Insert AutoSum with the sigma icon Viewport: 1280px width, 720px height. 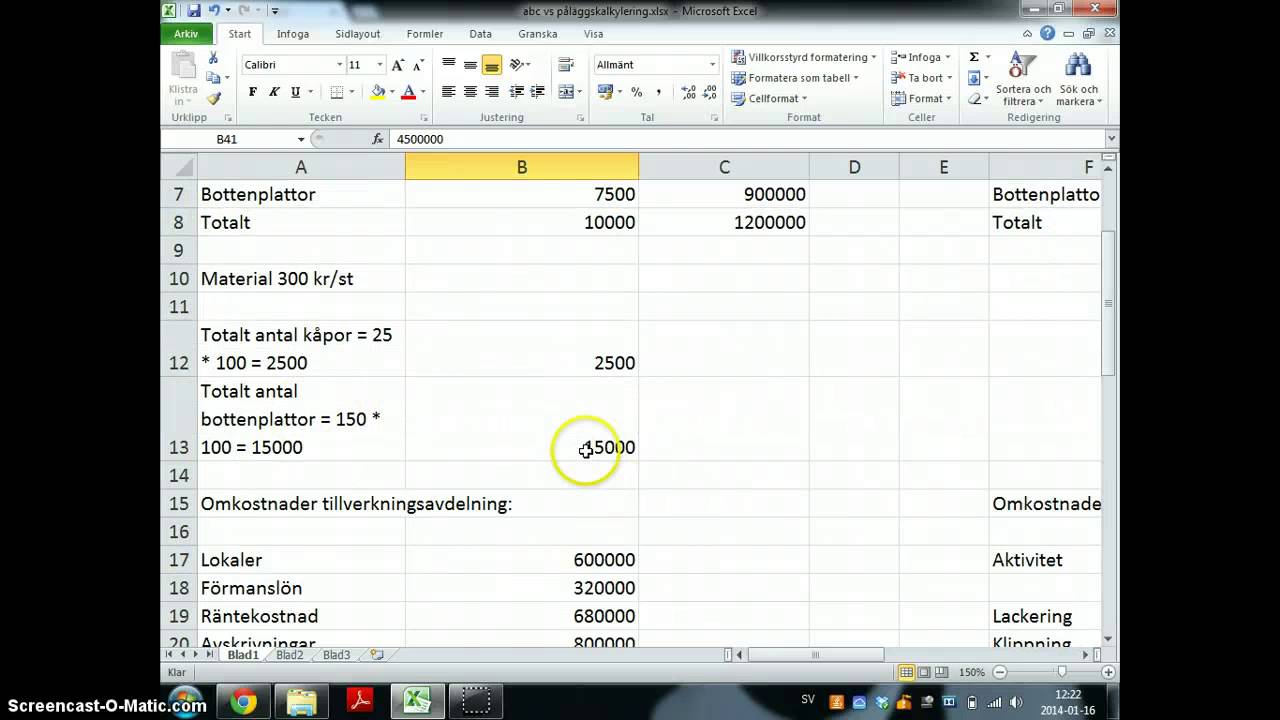(x=974, y=57)
